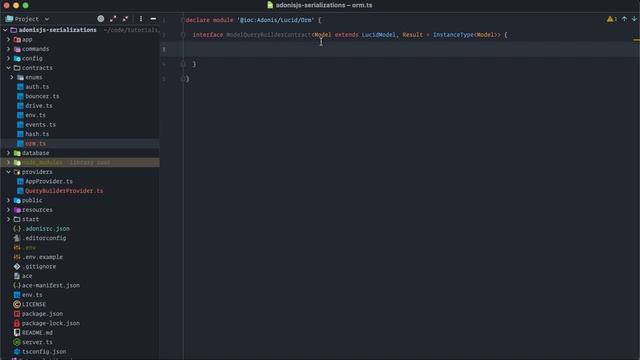
Task: Open root-level env.ts file below ace-manifest.json
Action: pyautogui.click(x=32, y=295)
